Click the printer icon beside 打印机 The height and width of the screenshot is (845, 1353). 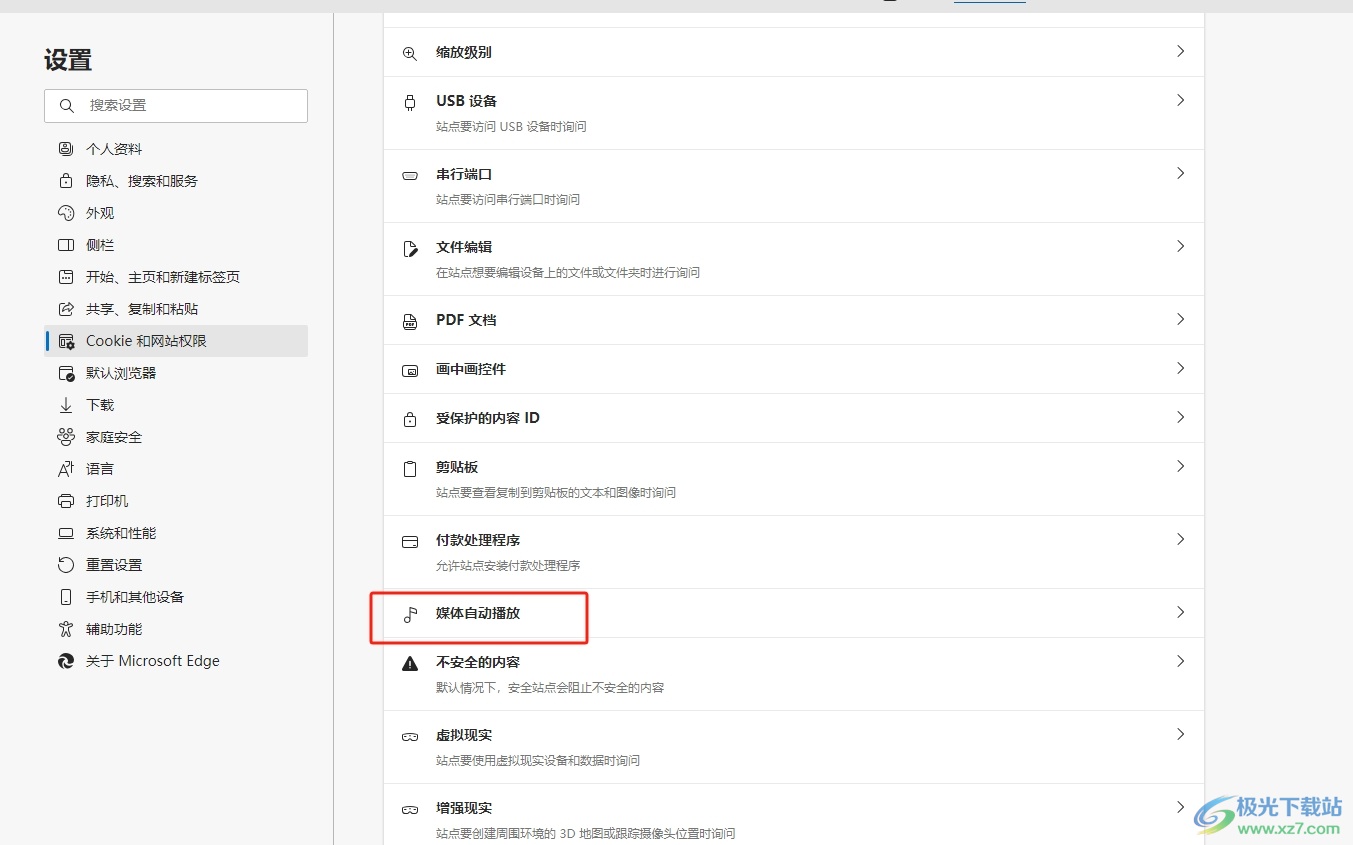point(66,501)
